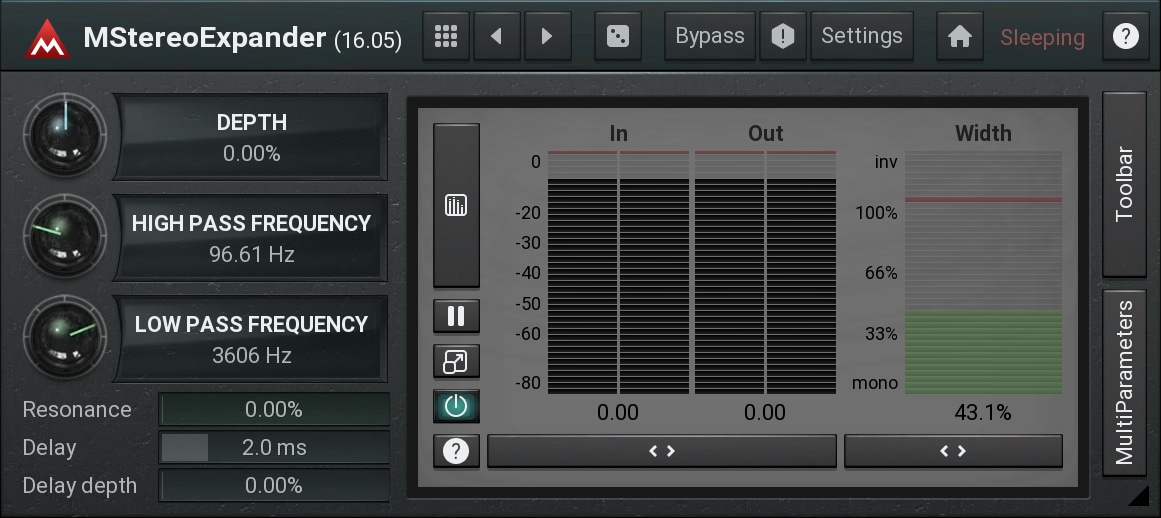Image resolution: width=1161 pixels, height=518 pixels.
Task: Pause the meters
Action: click(x=456, y=316)
